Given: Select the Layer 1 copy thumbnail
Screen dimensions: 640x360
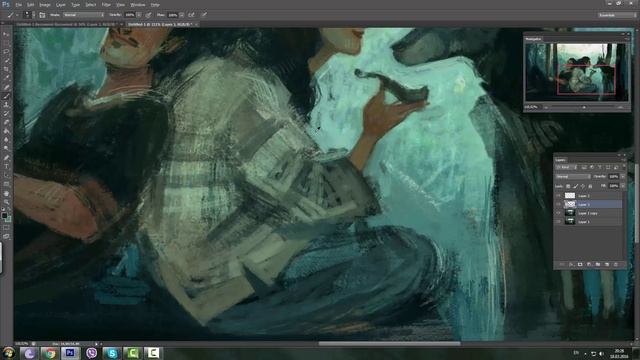Looking at the screenshot, I should click(x=570, y=213).
